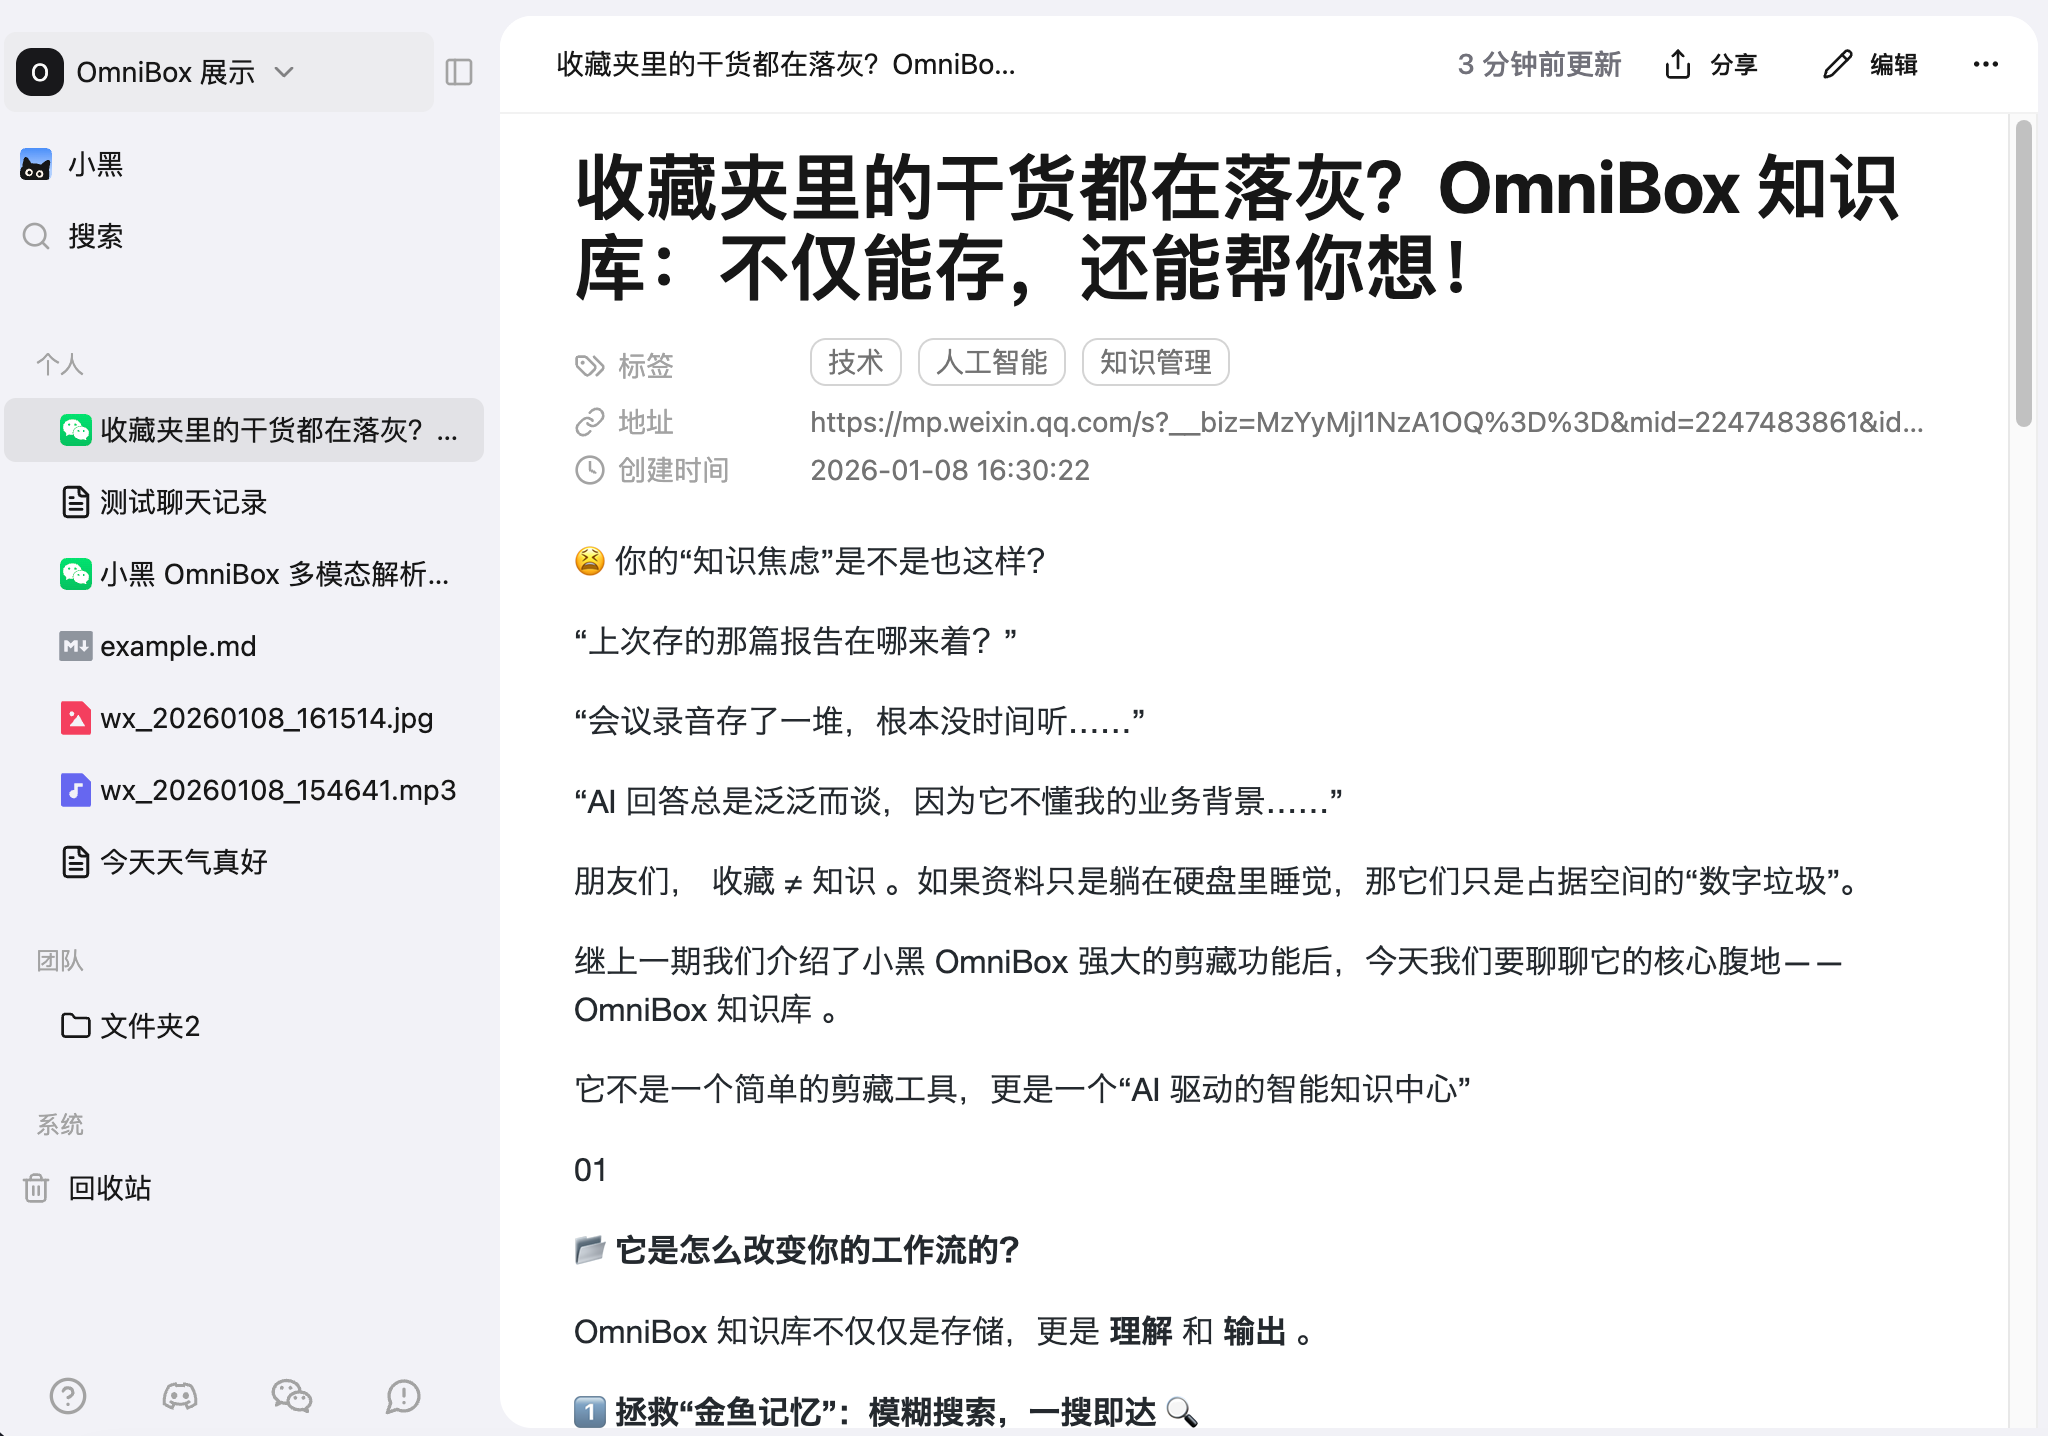Expand the 文件夹2 folder
This screenshot has width=2048, height=1436.
[x=150, y=1026]
